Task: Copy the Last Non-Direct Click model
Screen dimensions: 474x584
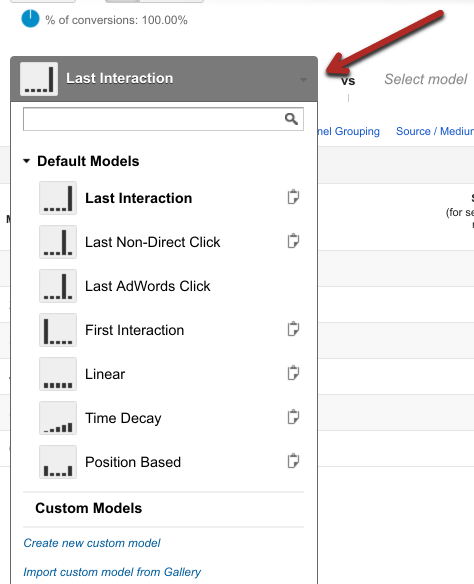Action: (293, 241)
